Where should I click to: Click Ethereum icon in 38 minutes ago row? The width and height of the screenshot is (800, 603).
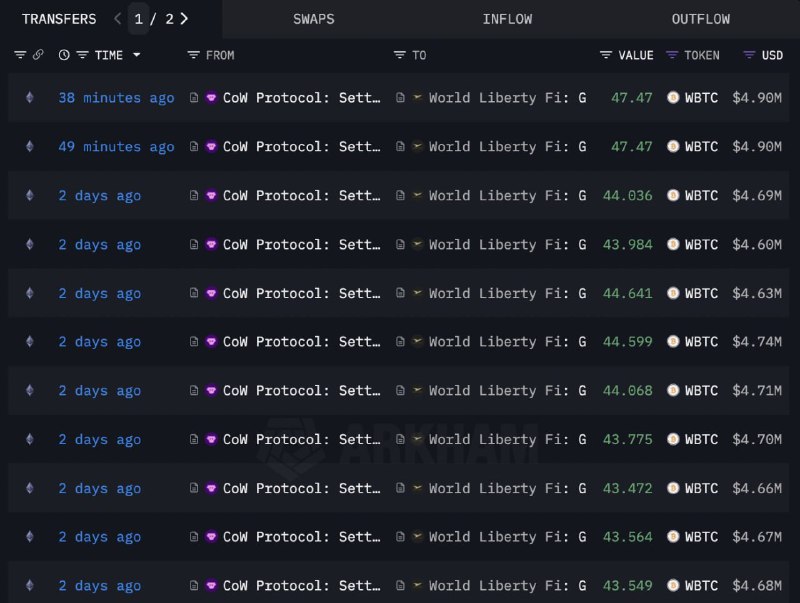pos(30,97)
